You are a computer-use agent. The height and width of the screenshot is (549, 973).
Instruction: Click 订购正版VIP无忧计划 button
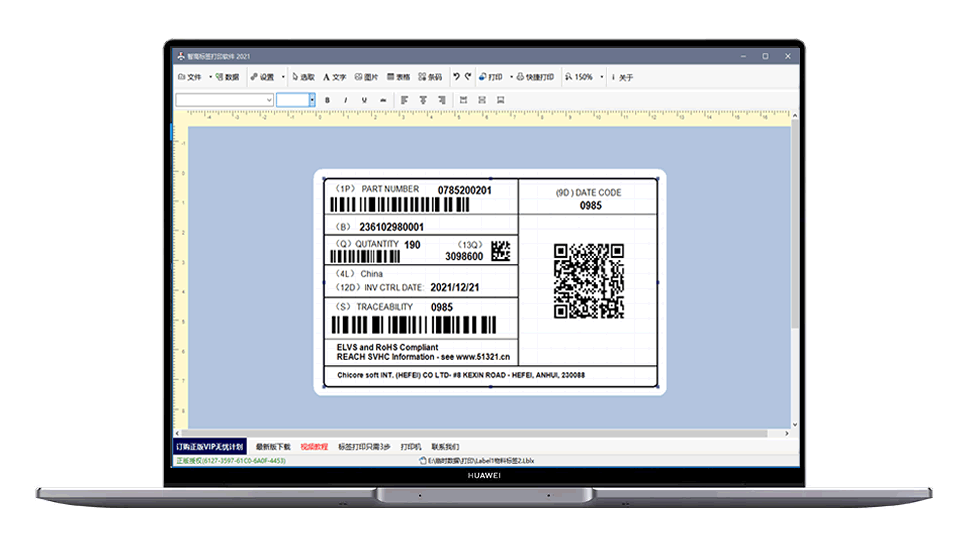pyautogui.click(x=210, y=447)
